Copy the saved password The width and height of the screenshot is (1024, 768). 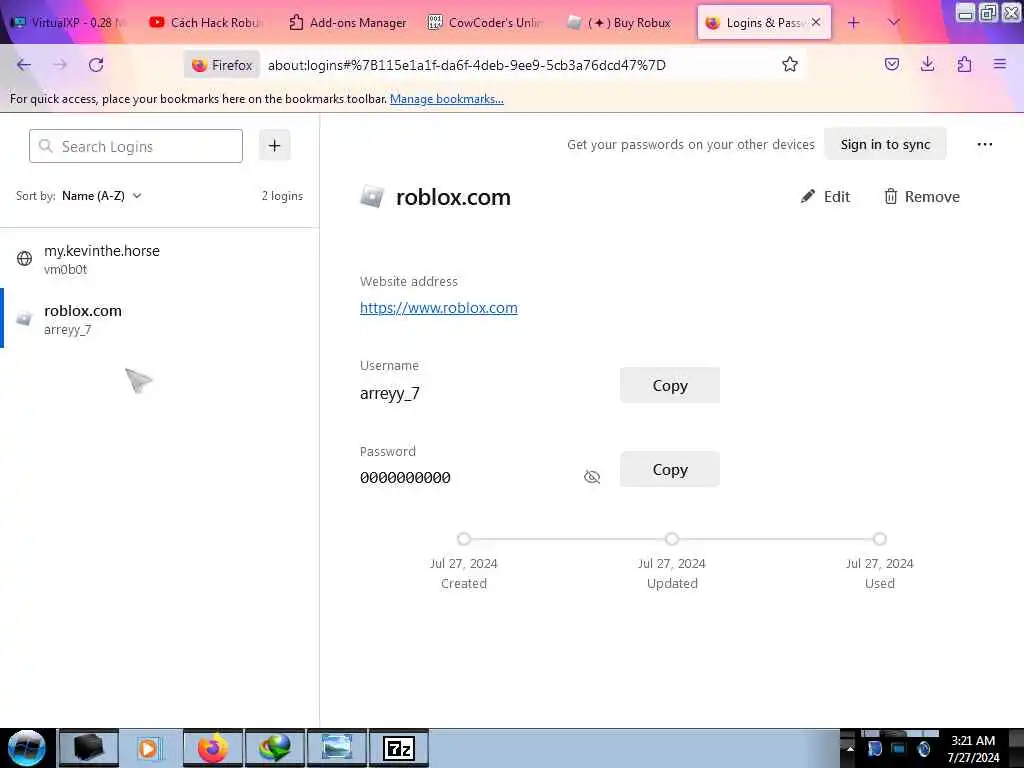(669, 469)
